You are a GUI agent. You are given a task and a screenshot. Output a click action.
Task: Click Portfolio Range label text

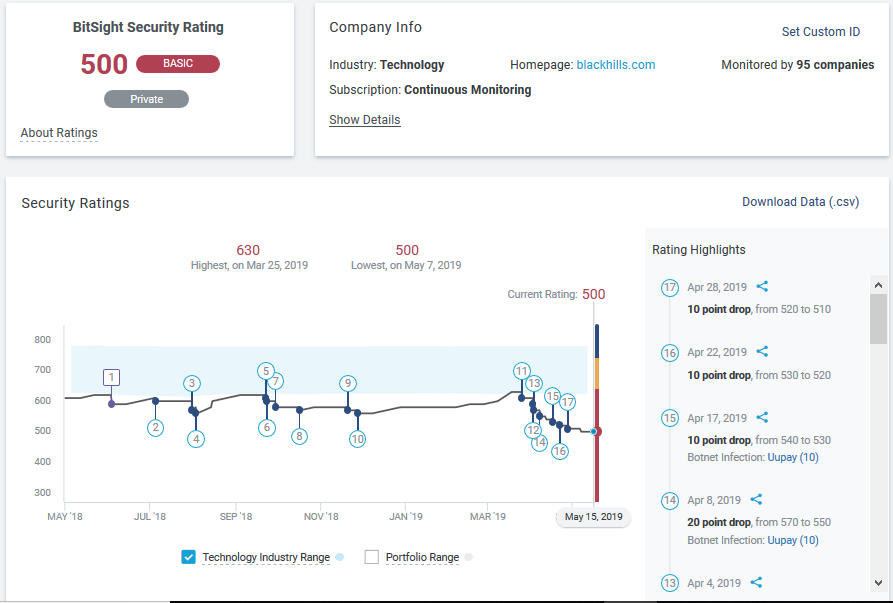pos(422,557)
